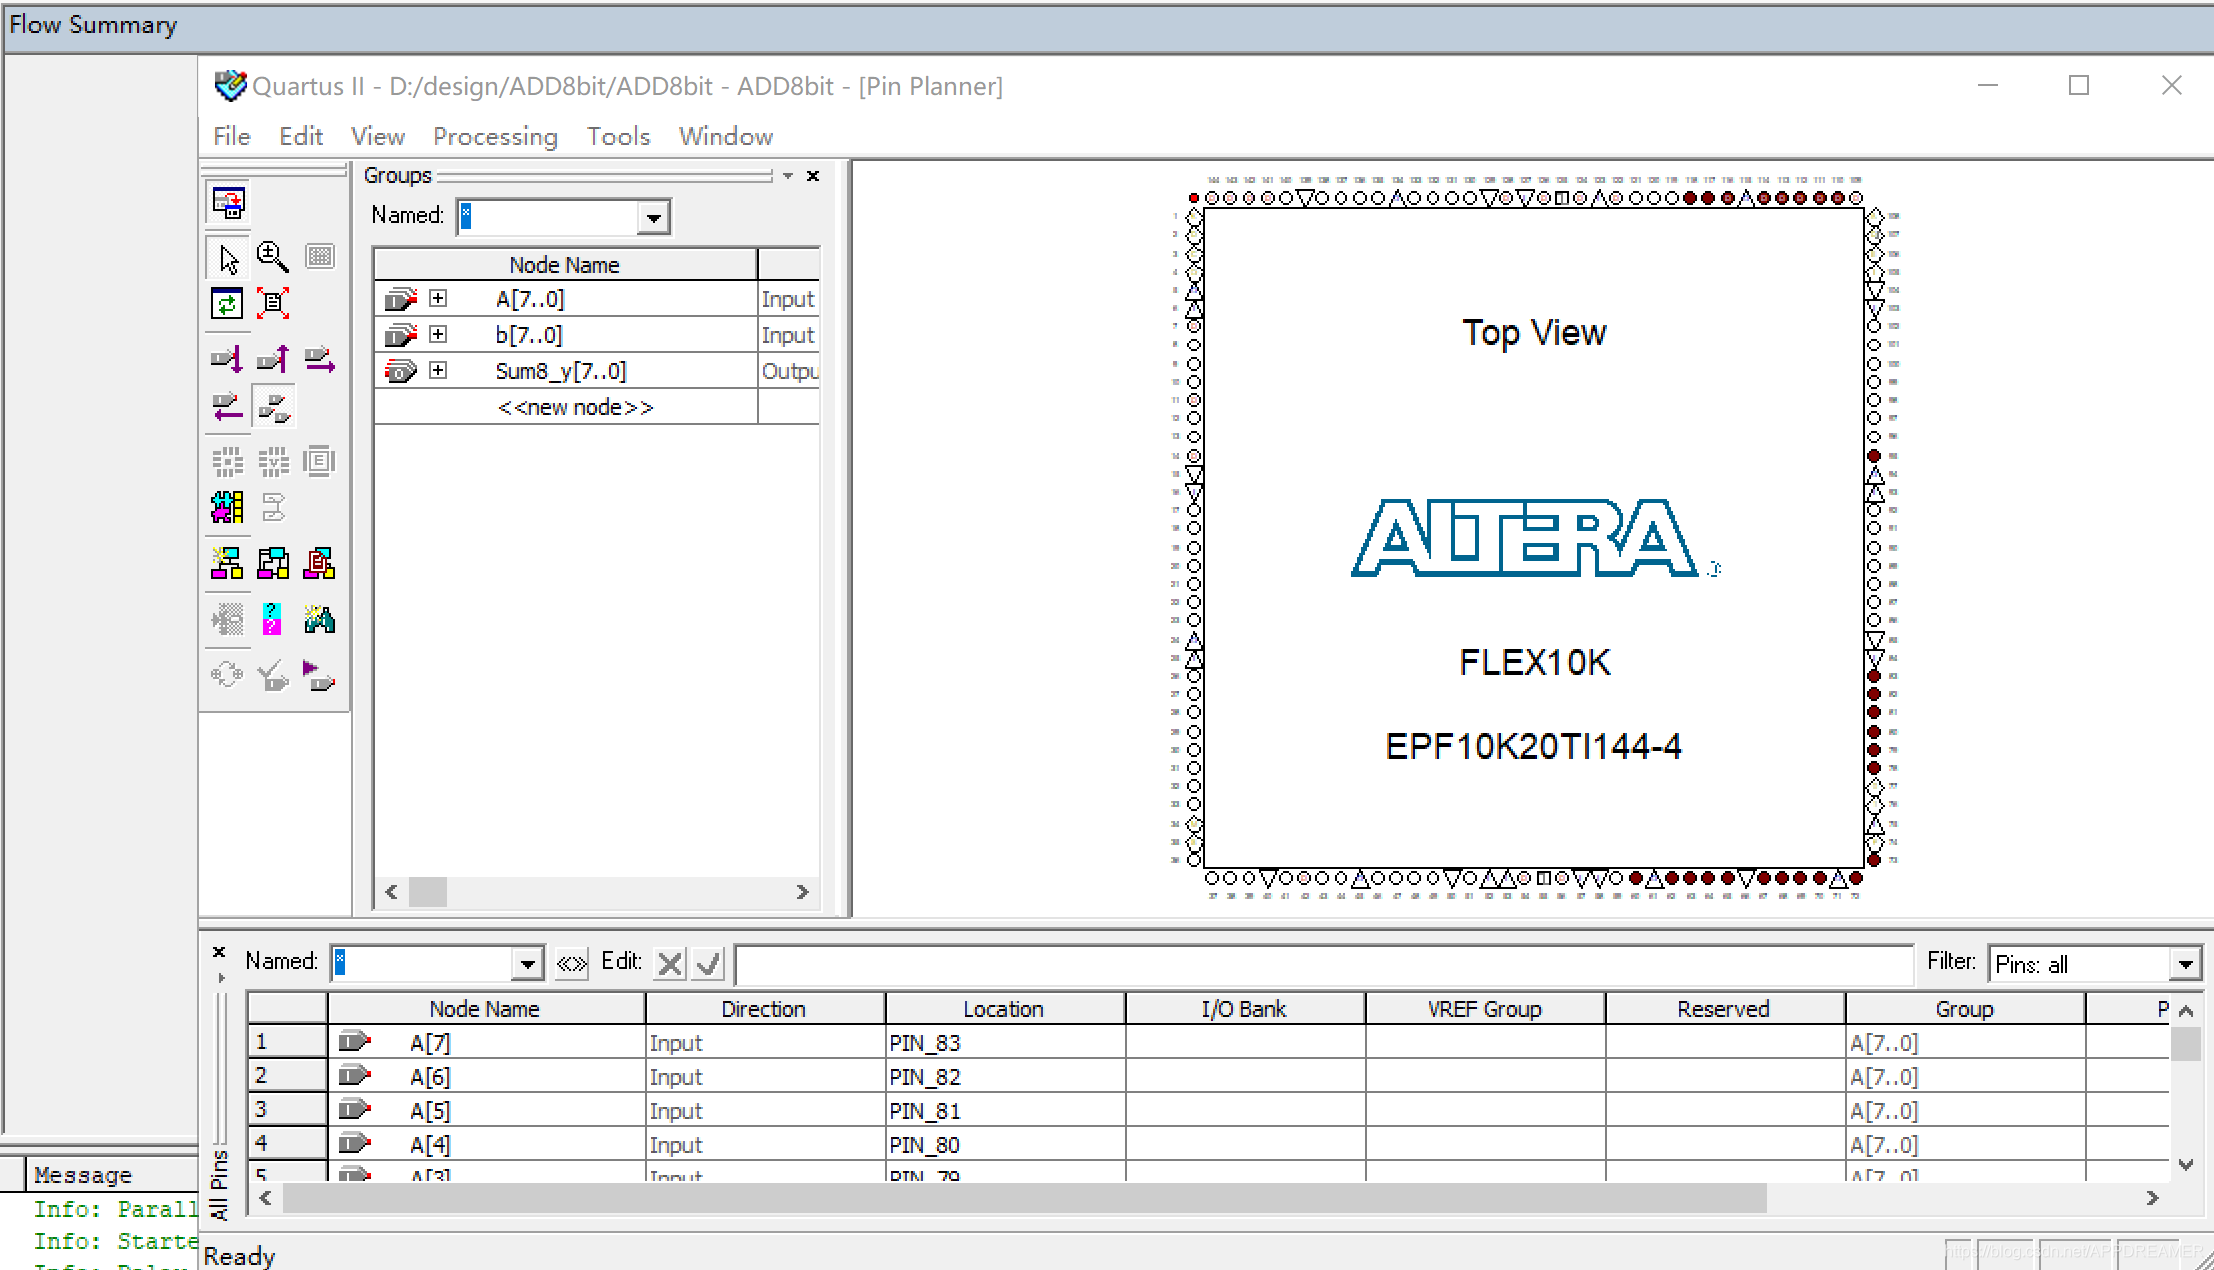Select the PIN_83 location cell
2214x1270 pixels.
1004,1042
